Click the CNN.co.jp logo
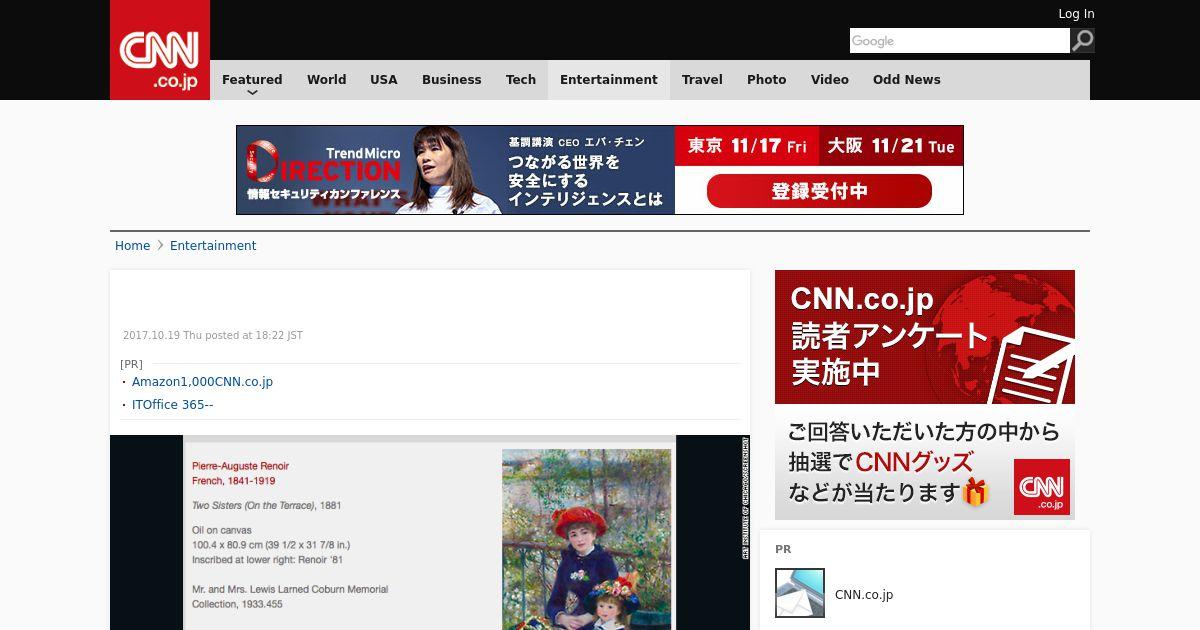This screenshot has height=630, width=1200. click(x=160, y=50)
